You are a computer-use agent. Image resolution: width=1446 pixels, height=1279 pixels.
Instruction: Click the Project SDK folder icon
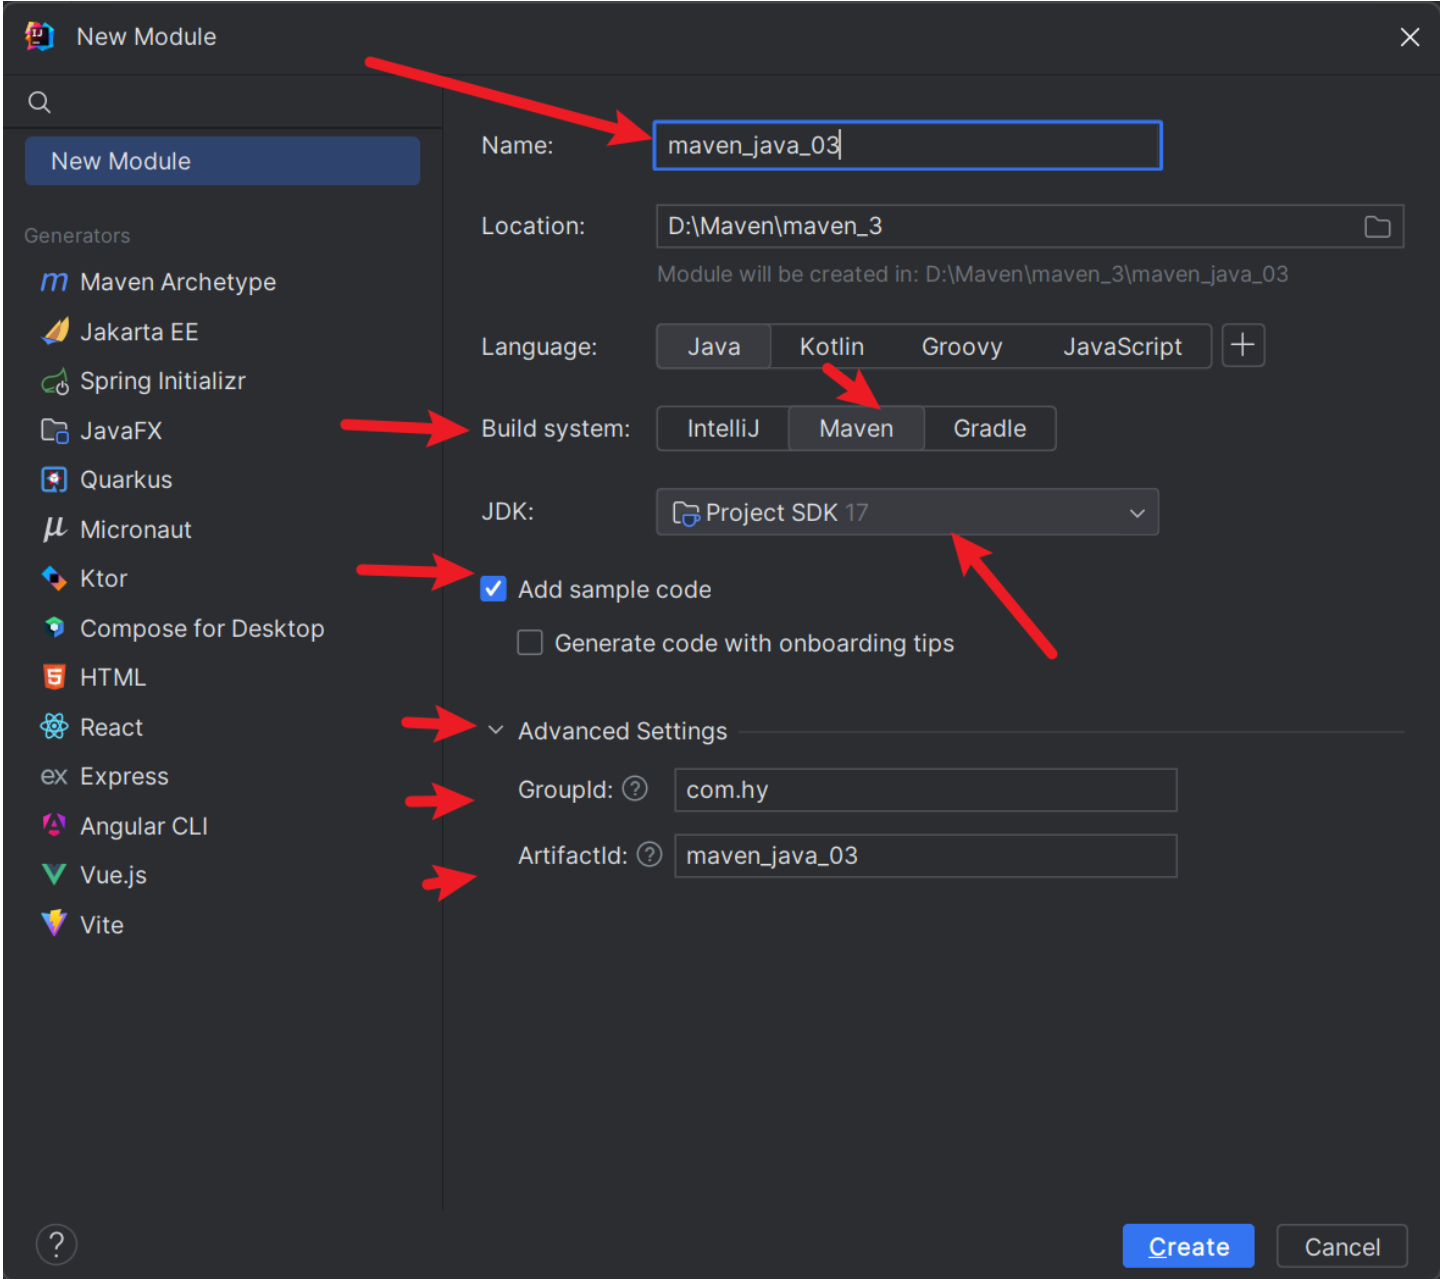click(x=686, y=513)
